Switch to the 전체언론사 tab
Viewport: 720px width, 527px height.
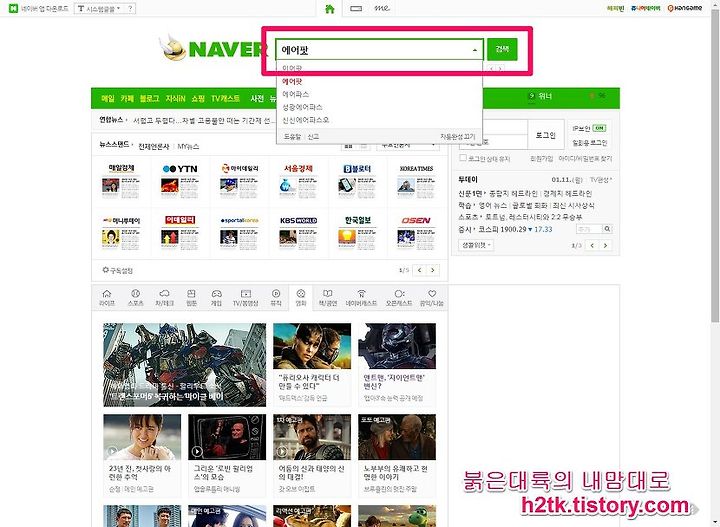point(154,146)
